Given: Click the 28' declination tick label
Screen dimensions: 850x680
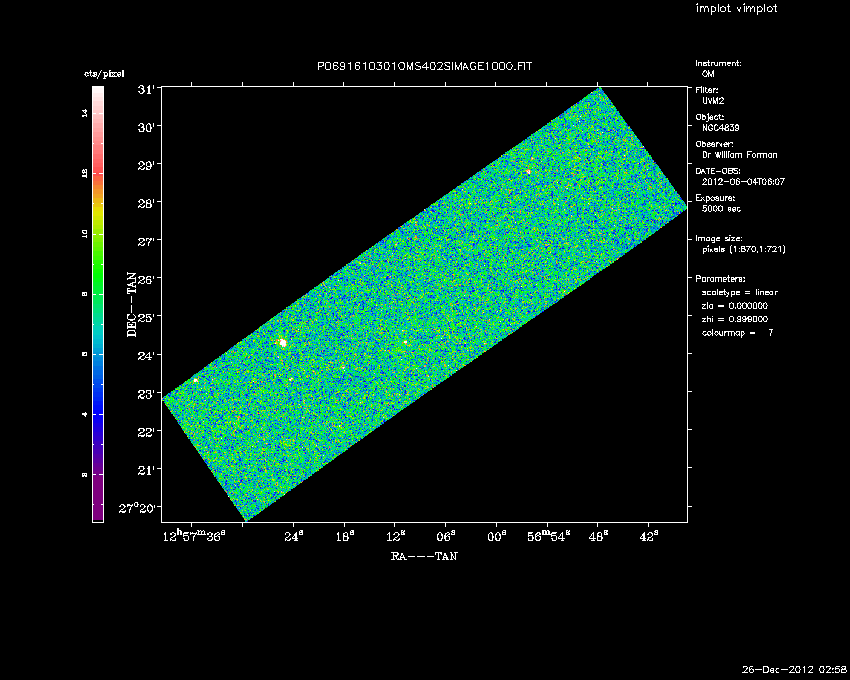Looking at the screenshot, I should click(x=147, y=204).
